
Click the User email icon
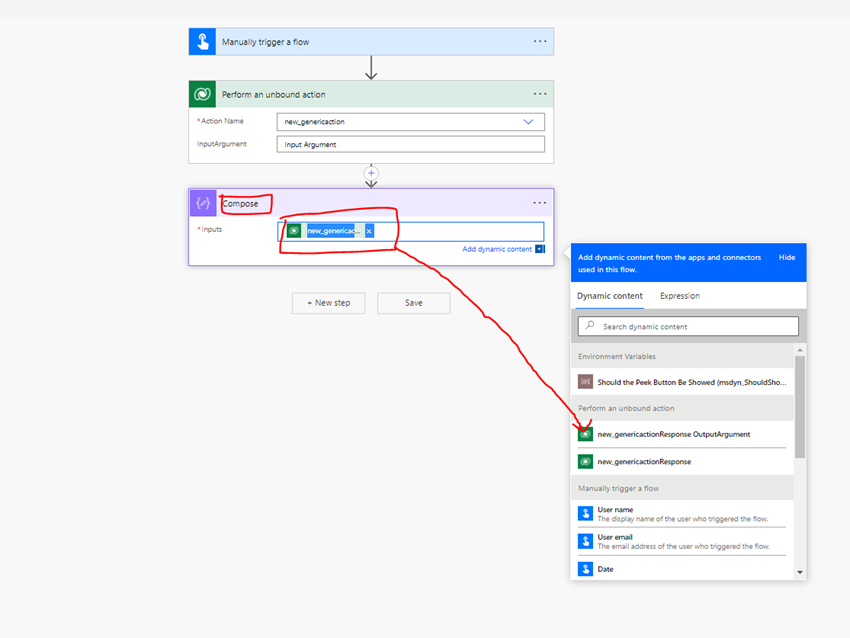pos(585,541)
